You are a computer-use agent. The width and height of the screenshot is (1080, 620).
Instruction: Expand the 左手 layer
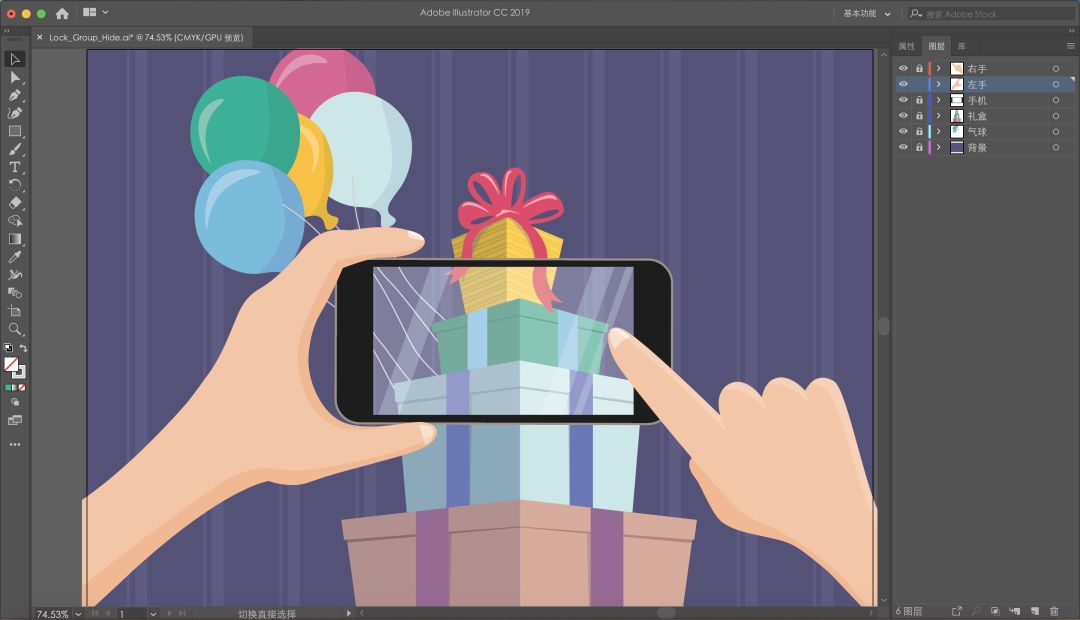click(938, 84)
